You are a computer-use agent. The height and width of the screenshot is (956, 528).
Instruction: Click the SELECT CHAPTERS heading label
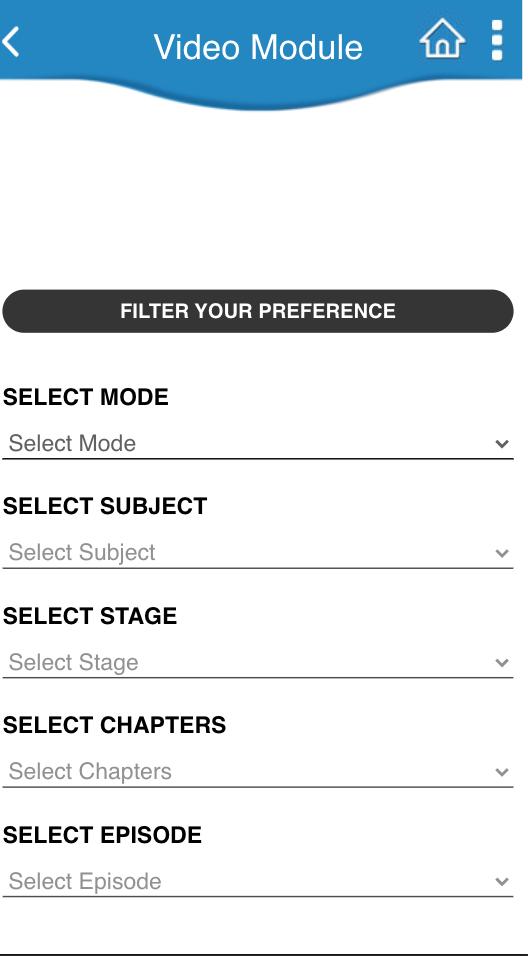pyautogui.click(x=115, y=725)
